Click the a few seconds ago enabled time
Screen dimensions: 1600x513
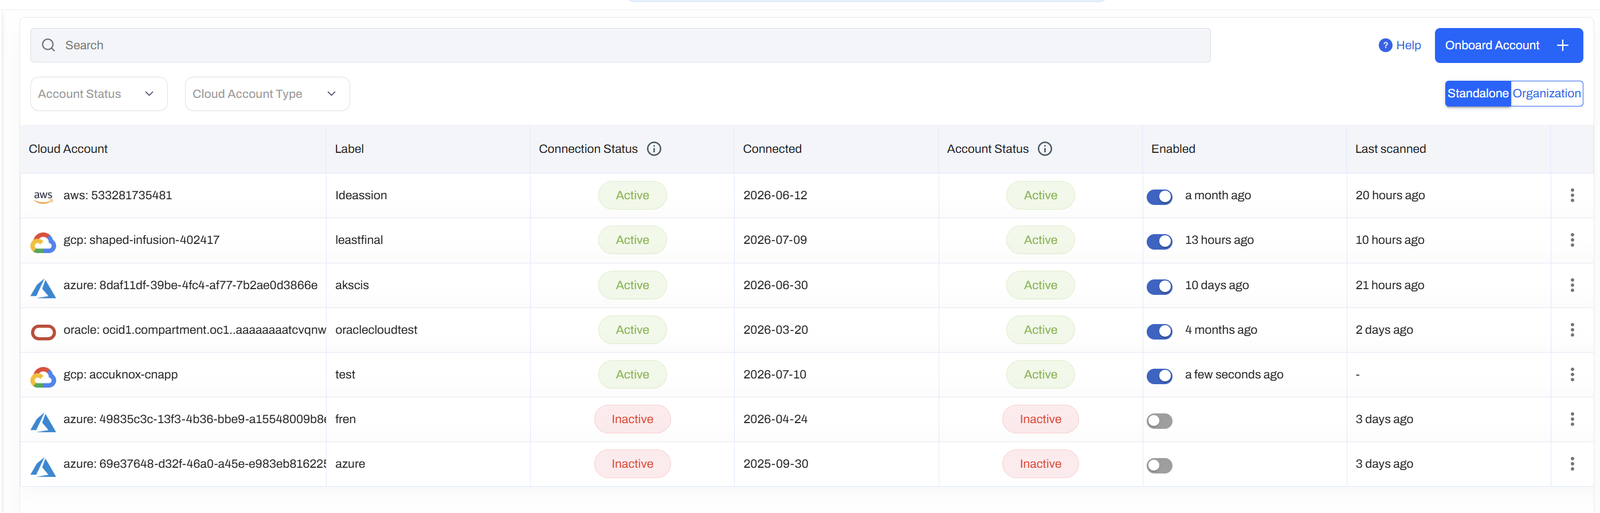1234,374
